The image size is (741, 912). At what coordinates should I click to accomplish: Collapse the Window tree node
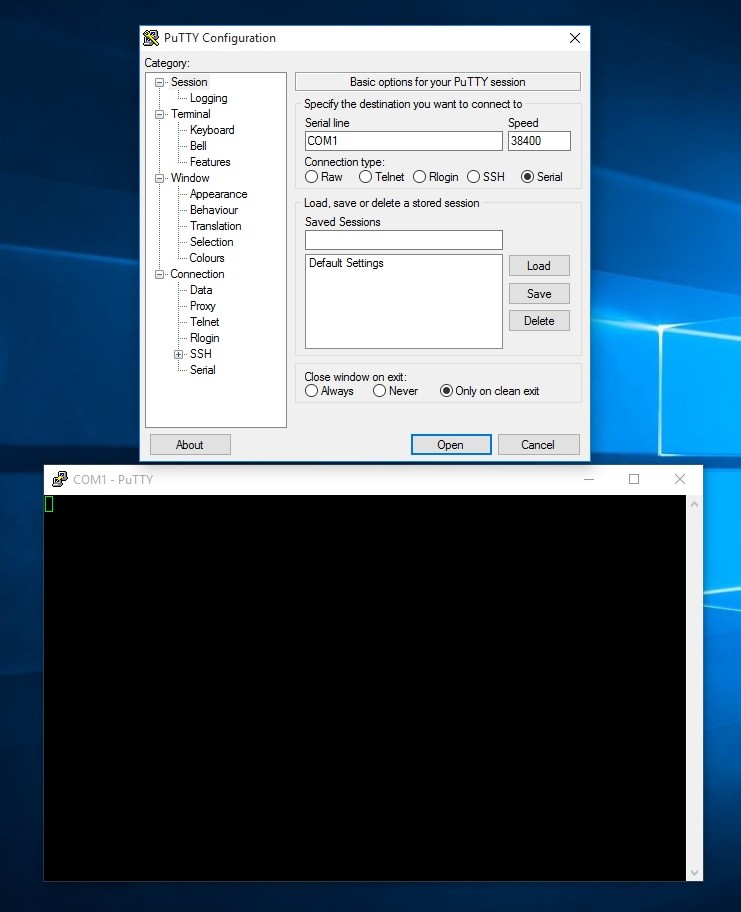point(159,179)
